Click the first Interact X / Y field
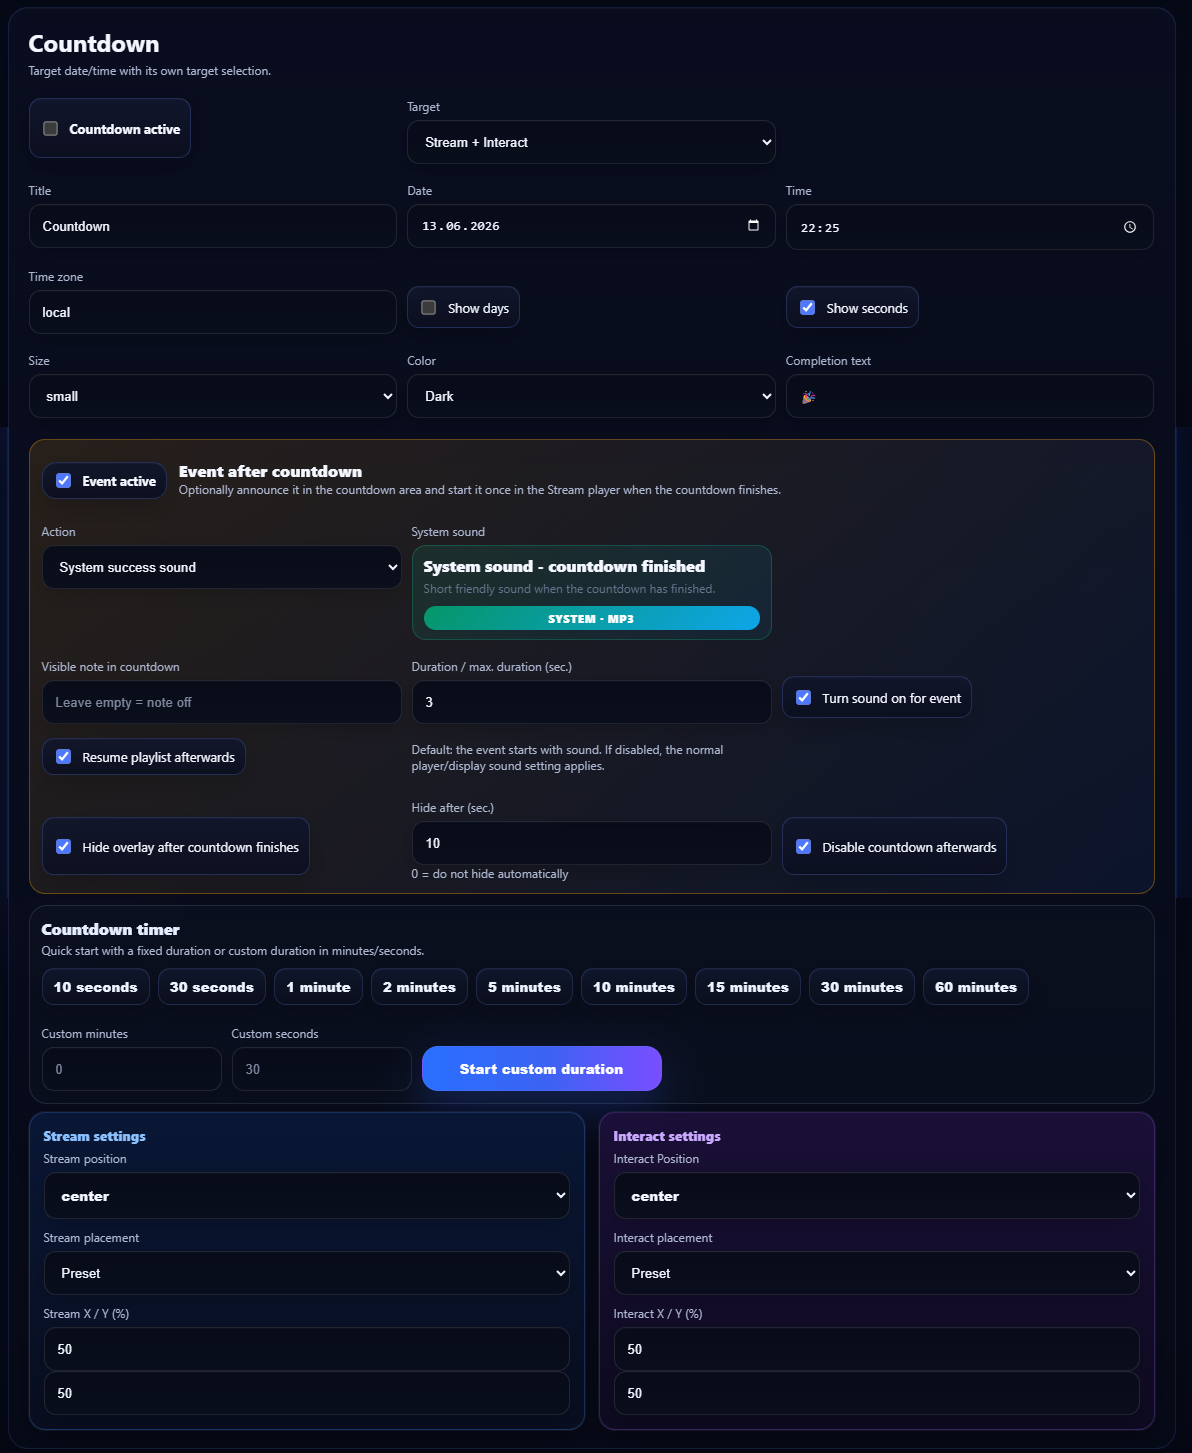The height and width of the screenshot is (1453, 1192). [x=877, y=1349]
